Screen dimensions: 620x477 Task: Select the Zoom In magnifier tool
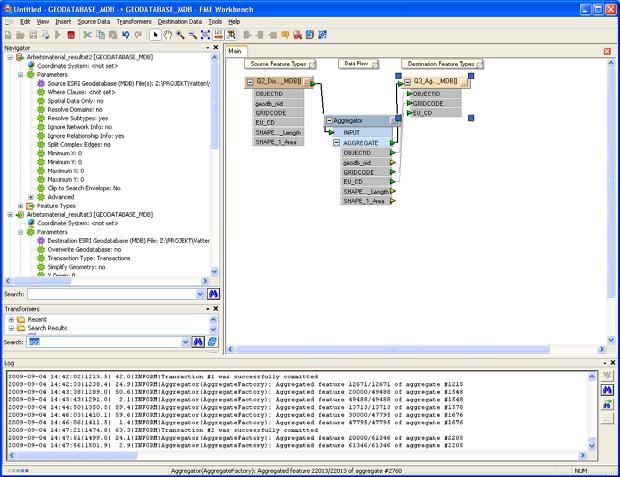pyautogui.click(x=180, y=35)
